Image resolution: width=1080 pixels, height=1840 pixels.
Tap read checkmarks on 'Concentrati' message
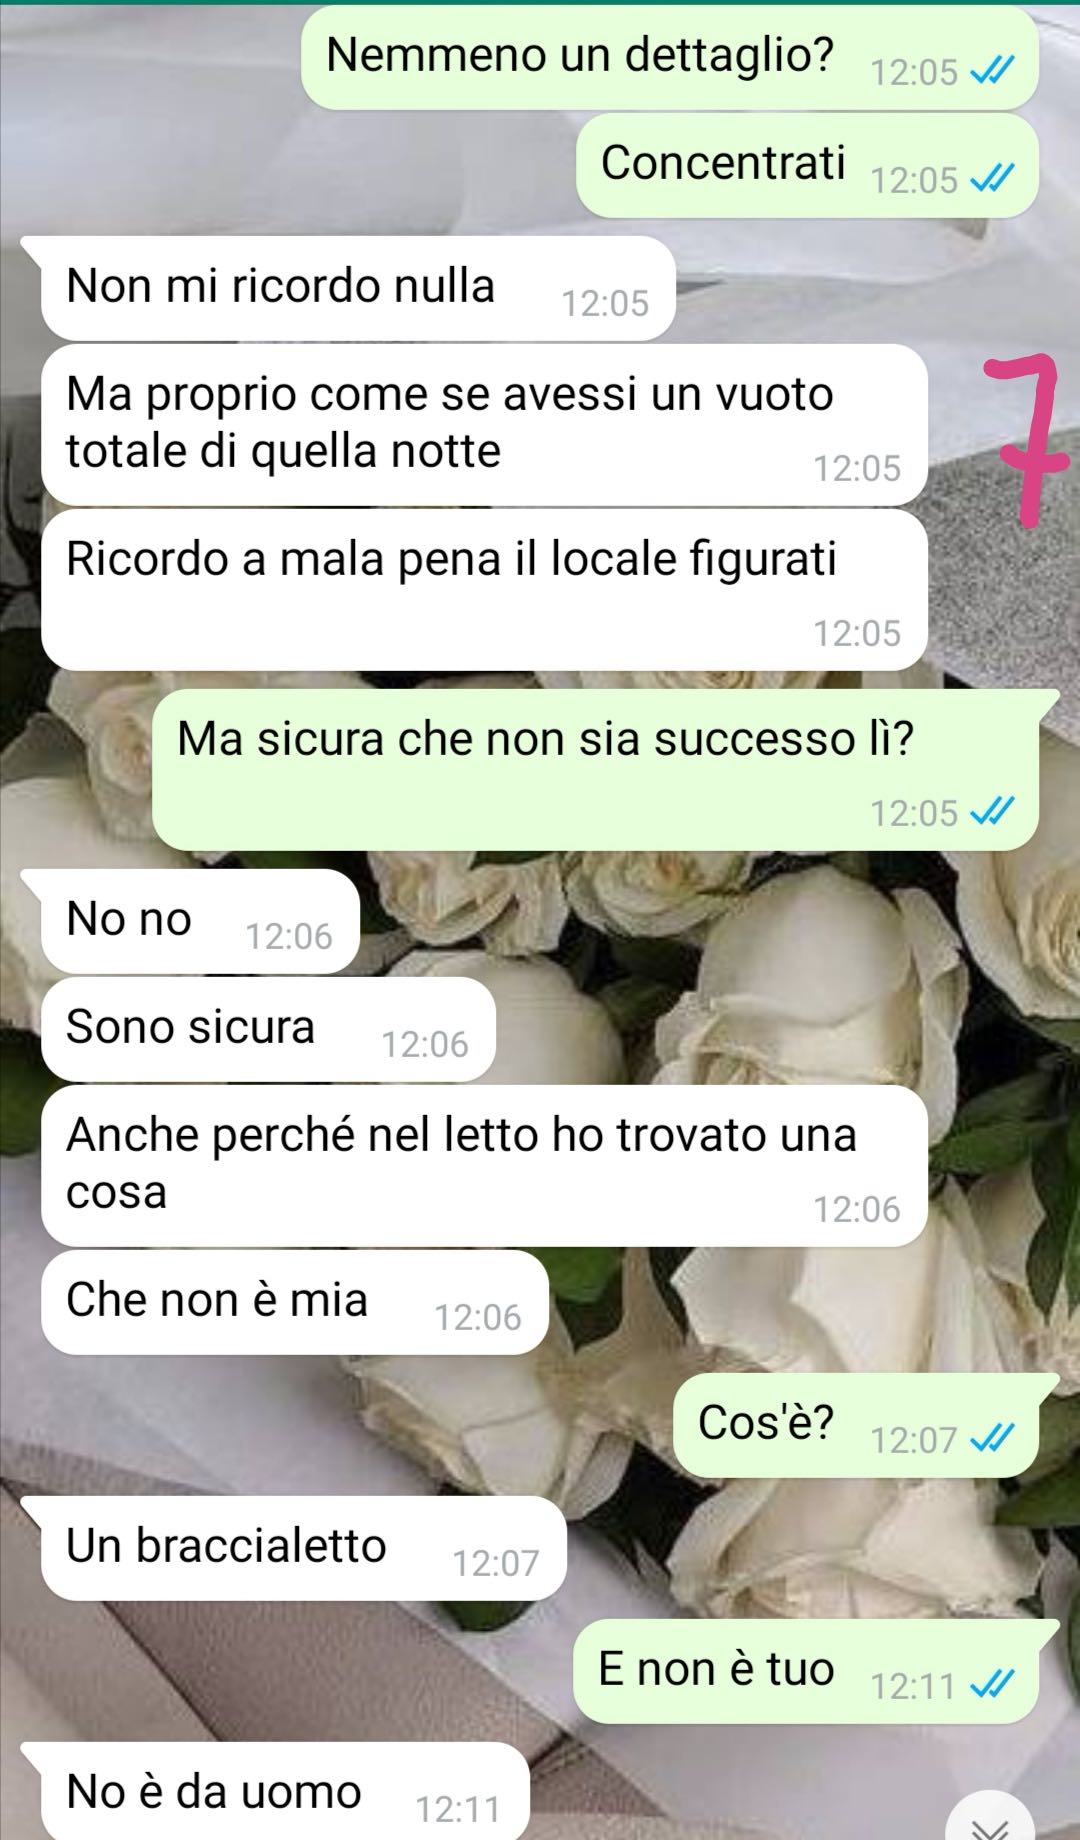click(993, 180)
